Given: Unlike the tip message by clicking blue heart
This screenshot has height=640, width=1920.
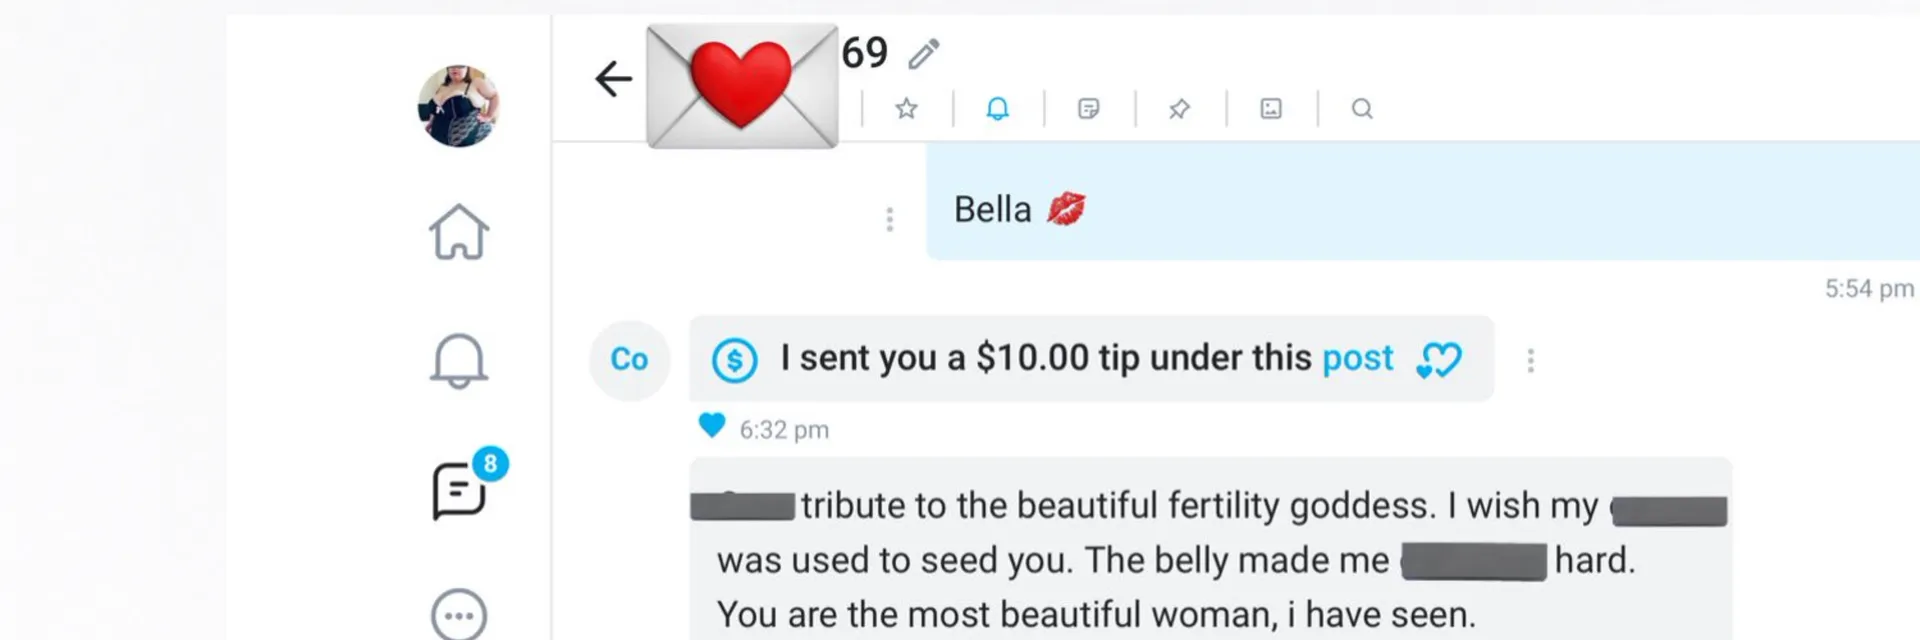Looking at the screenshot, I should pos(712,427).
